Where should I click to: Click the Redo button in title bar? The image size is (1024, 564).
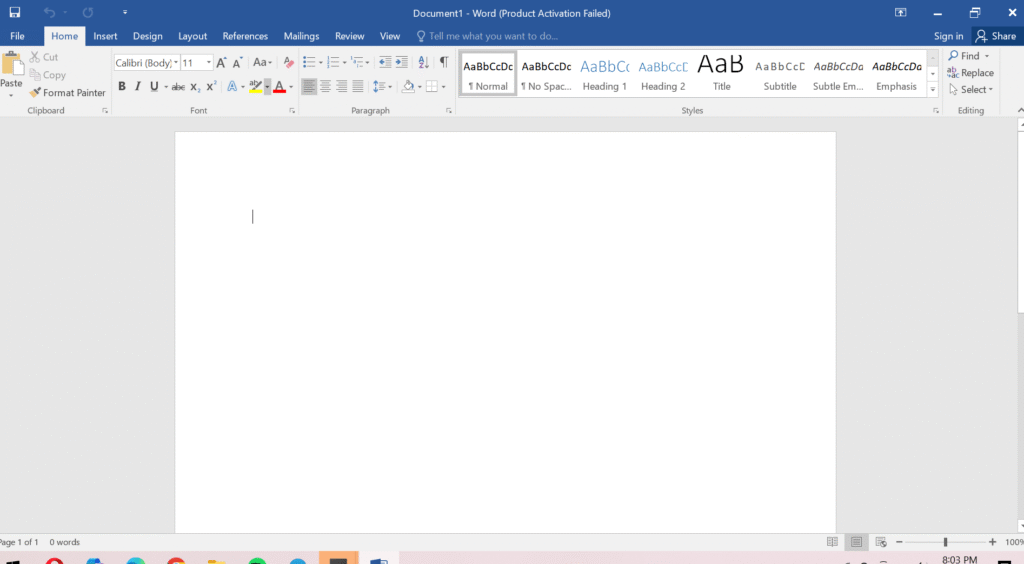pos(88,12)
